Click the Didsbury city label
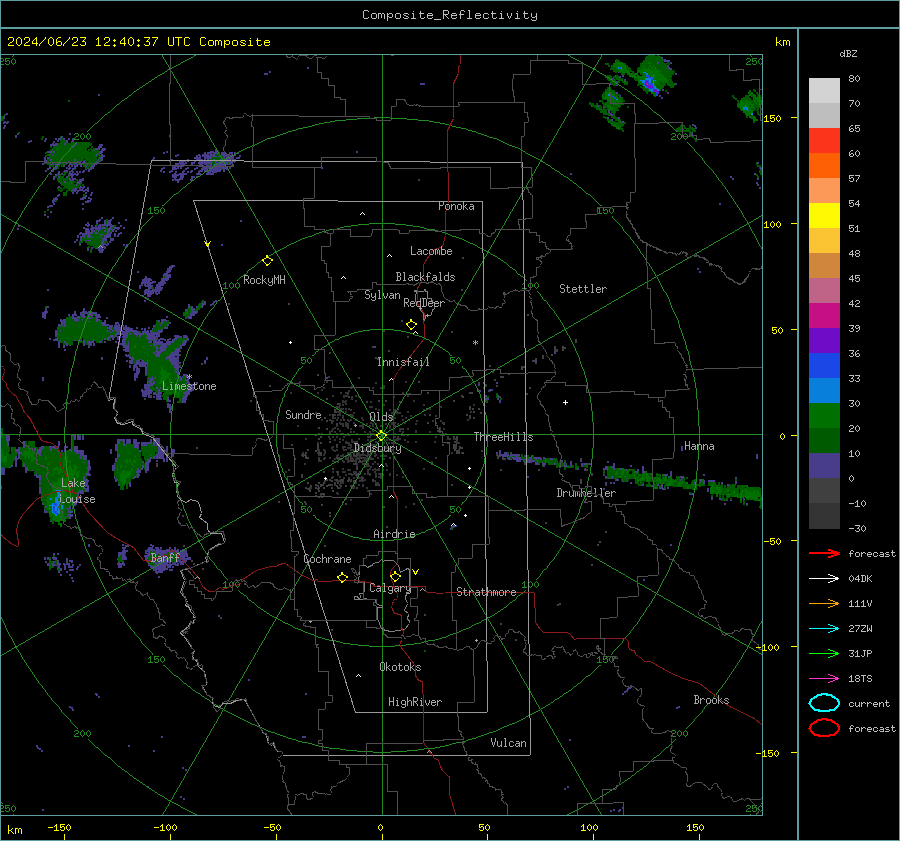The height and width of the screenshot is (841, 900). tap(377, 448)
